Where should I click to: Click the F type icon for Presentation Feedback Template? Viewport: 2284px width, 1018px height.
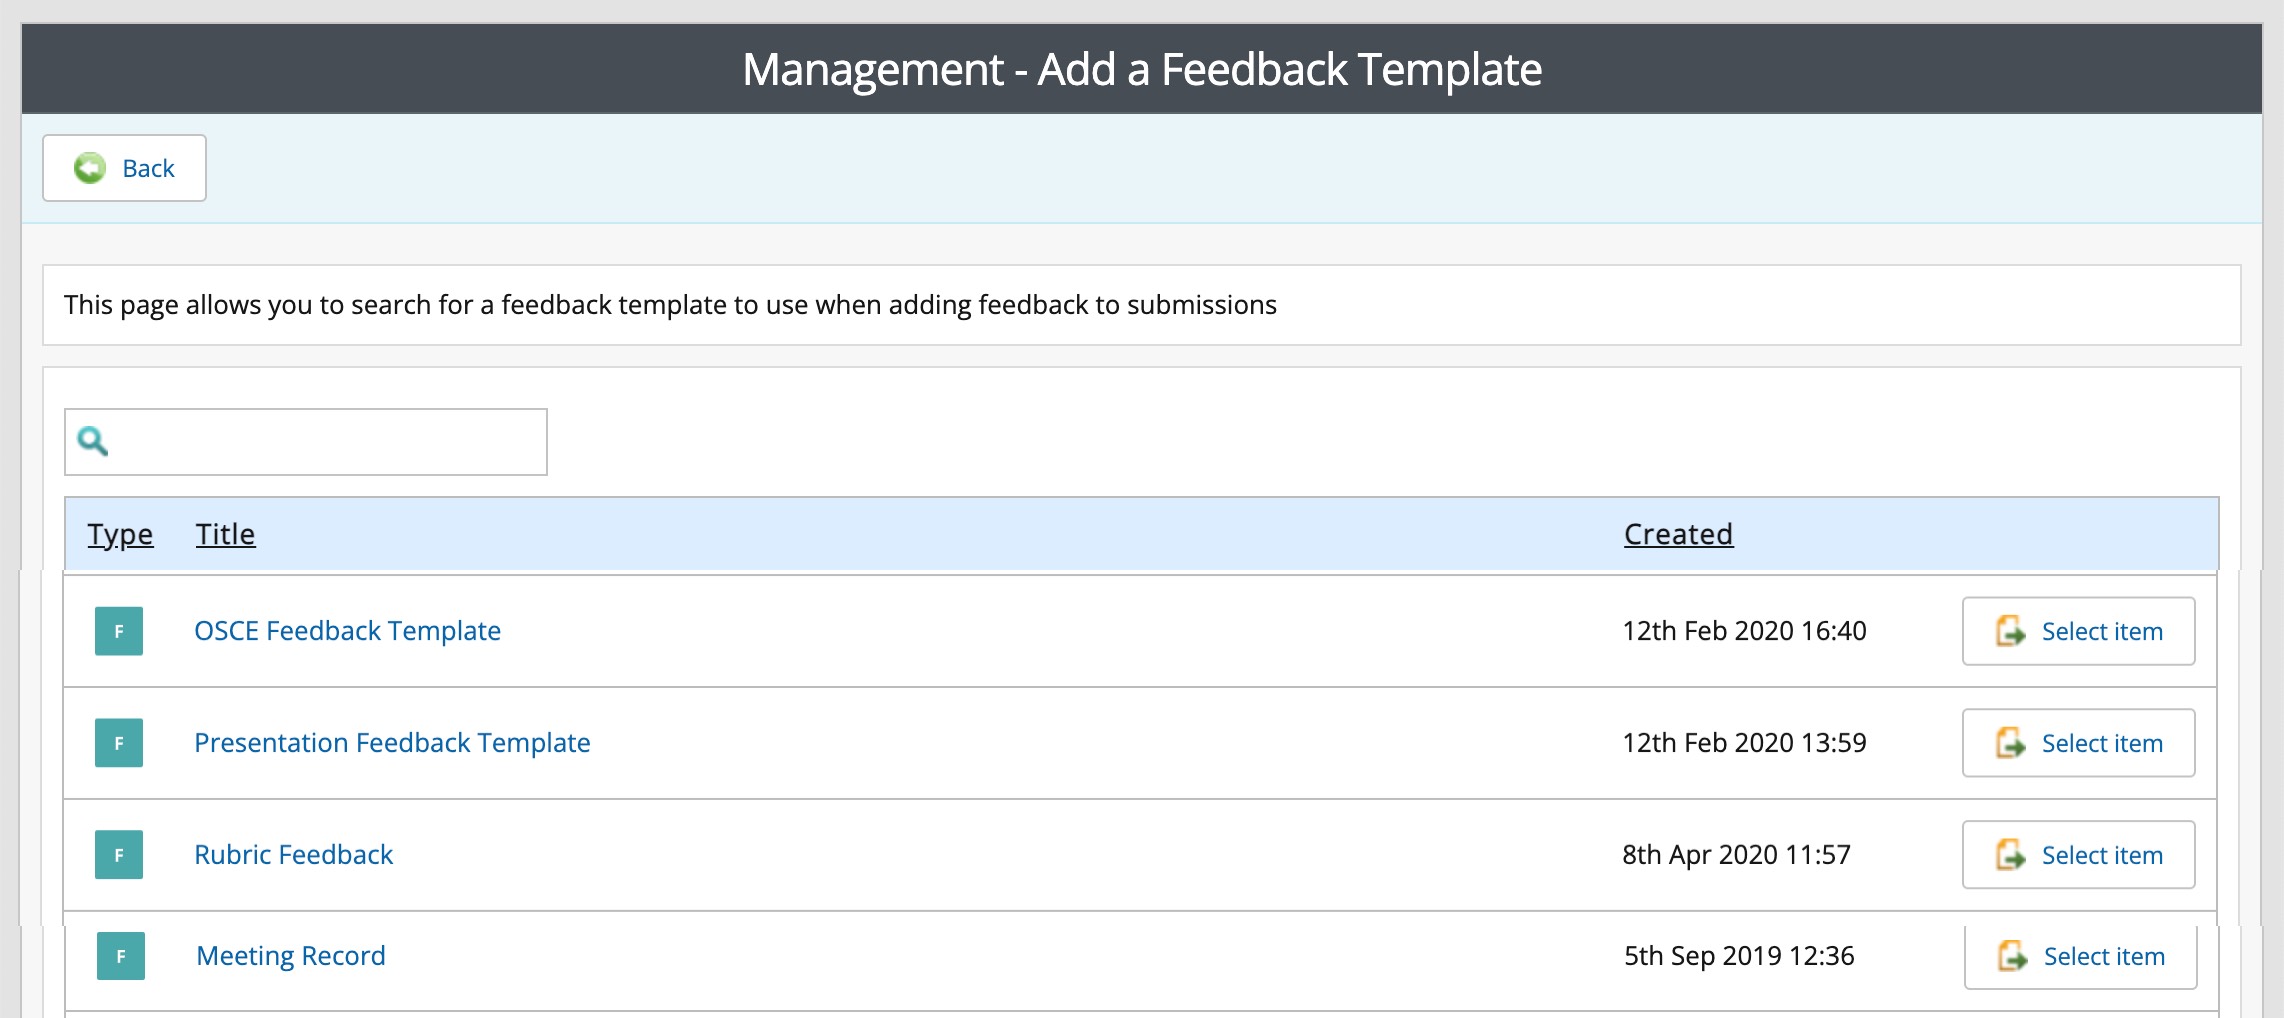tap(119, 743)
